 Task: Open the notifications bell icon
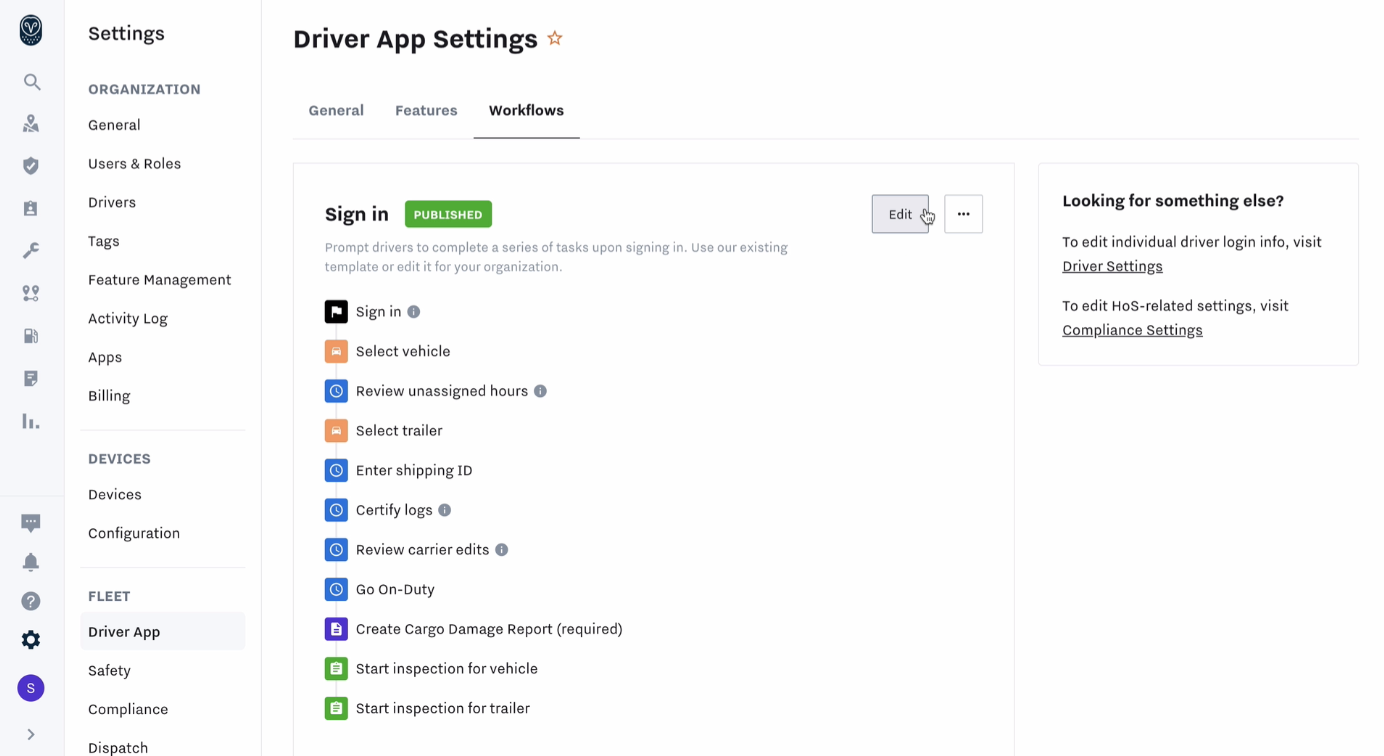pyautogui.click(x=31, y=562)
